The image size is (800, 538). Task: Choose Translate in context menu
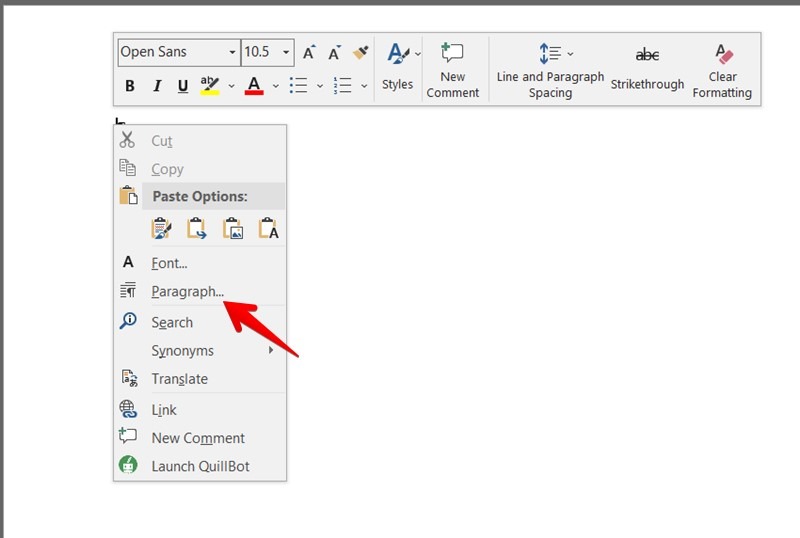(x=199, y=379)
